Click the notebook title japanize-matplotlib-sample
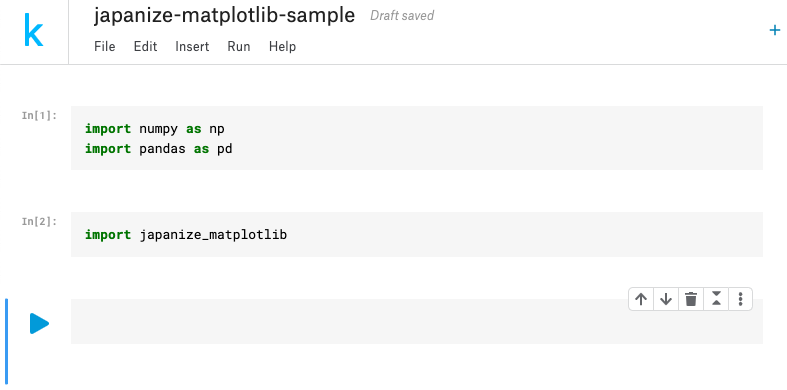Image resolution: width=787 pixels, height=390 pixels. pos(224,16)
